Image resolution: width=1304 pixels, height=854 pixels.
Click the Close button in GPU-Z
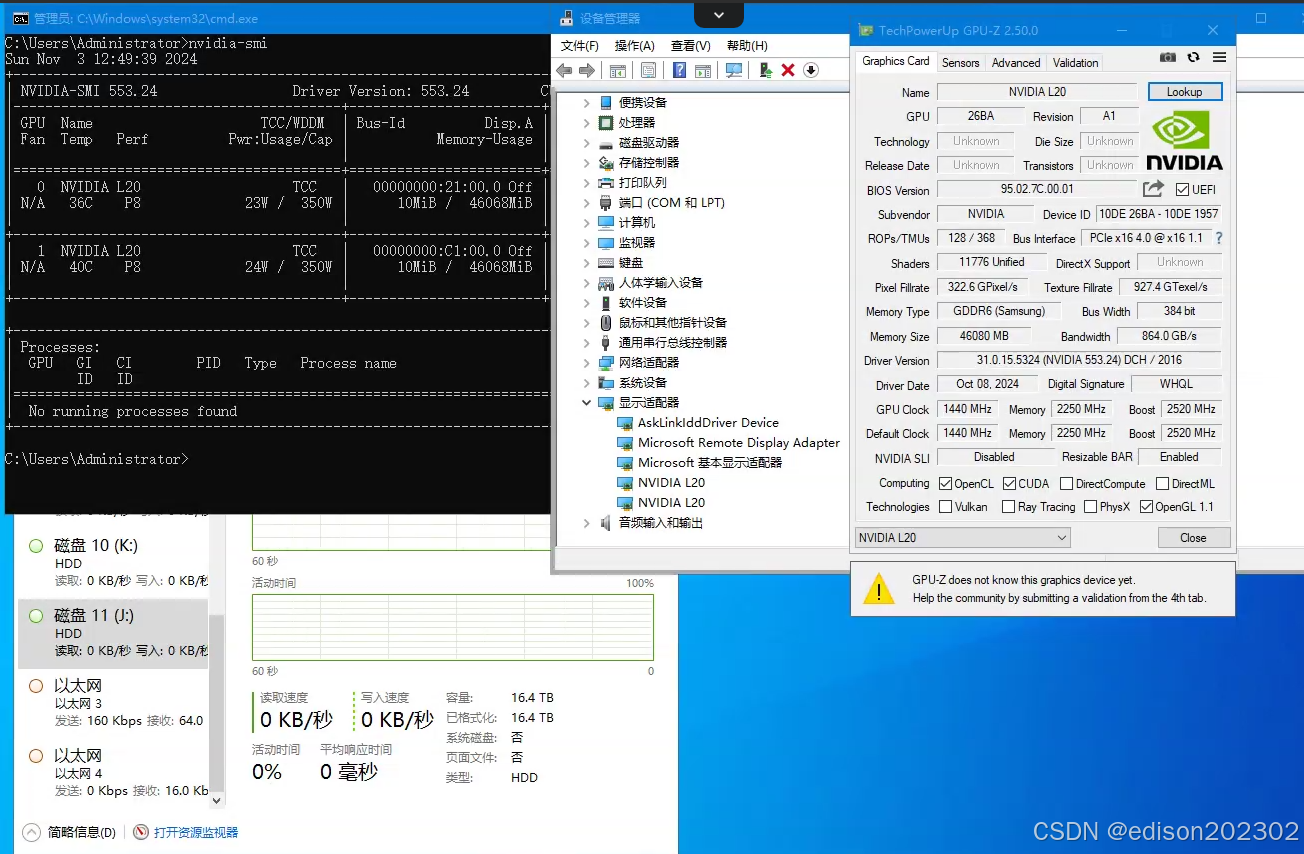[1193, 538]
